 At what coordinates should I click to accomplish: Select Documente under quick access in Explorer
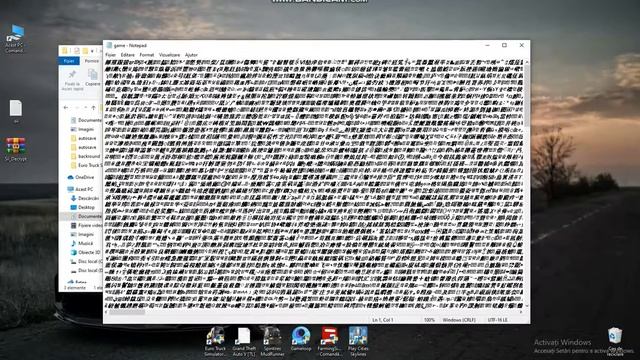coord(86,120)
